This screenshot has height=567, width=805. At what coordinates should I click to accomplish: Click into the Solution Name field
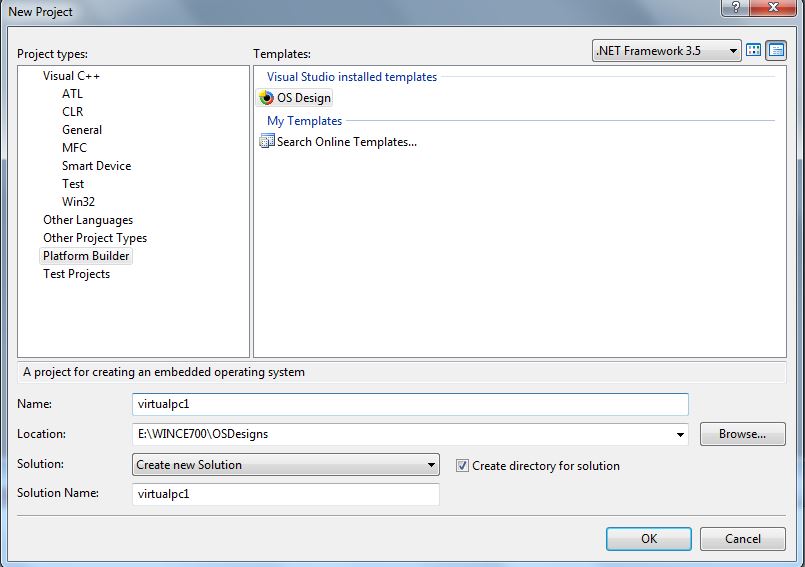[x=285, y=494]
